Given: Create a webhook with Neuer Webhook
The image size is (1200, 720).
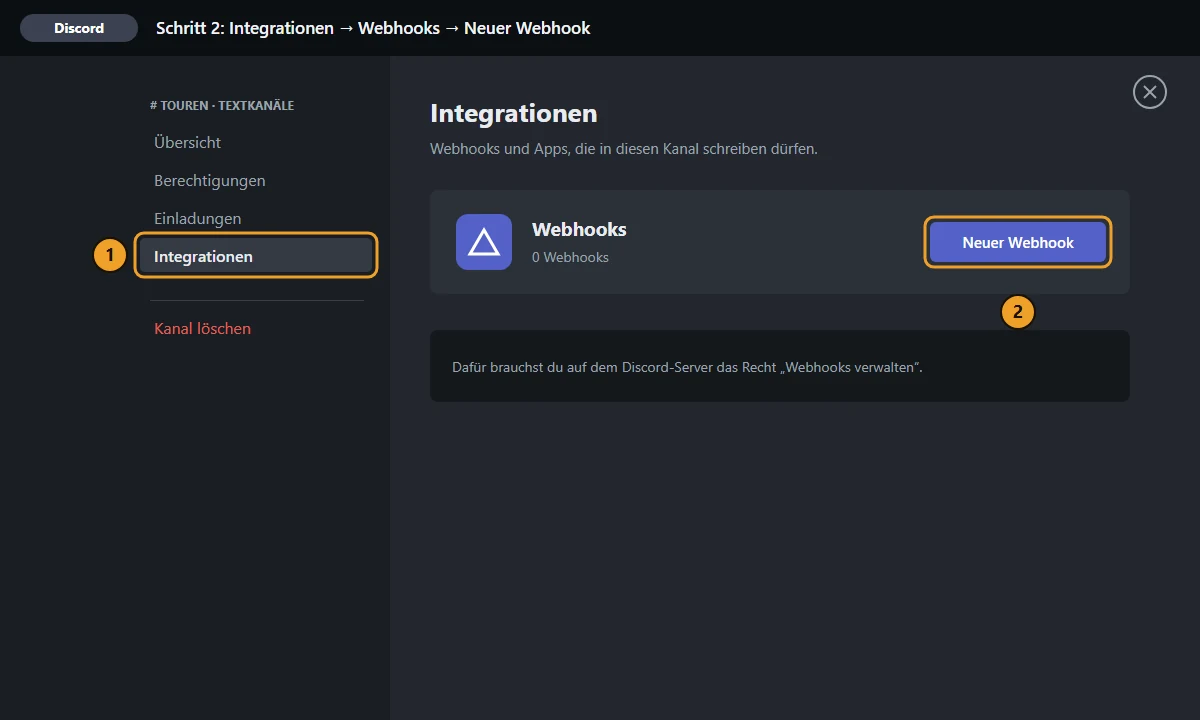Looking at the screenshot, I should click(x=1018, y=242).
